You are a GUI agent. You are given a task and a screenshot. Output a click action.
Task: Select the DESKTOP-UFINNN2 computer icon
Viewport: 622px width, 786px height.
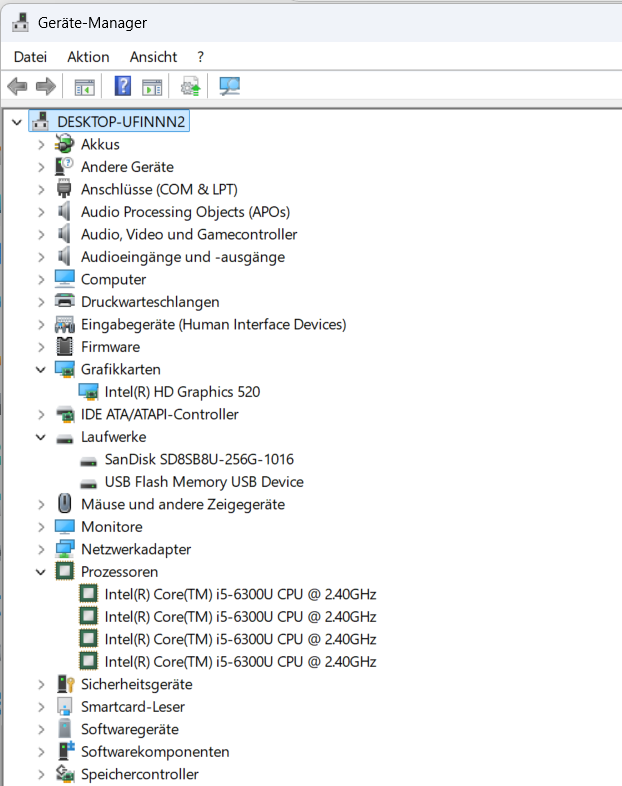point(41,121)
